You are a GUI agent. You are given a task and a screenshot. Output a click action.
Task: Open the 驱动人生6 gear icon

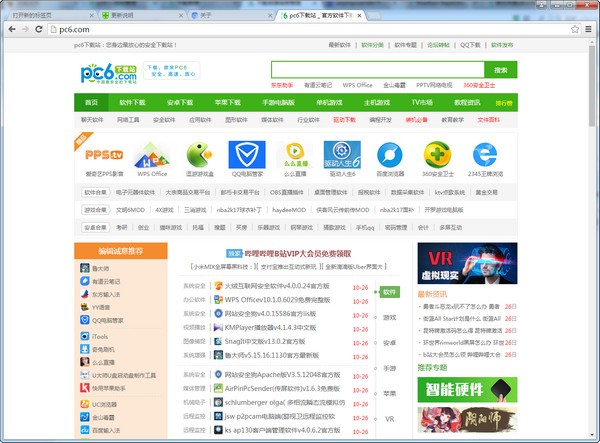point(342,155)
